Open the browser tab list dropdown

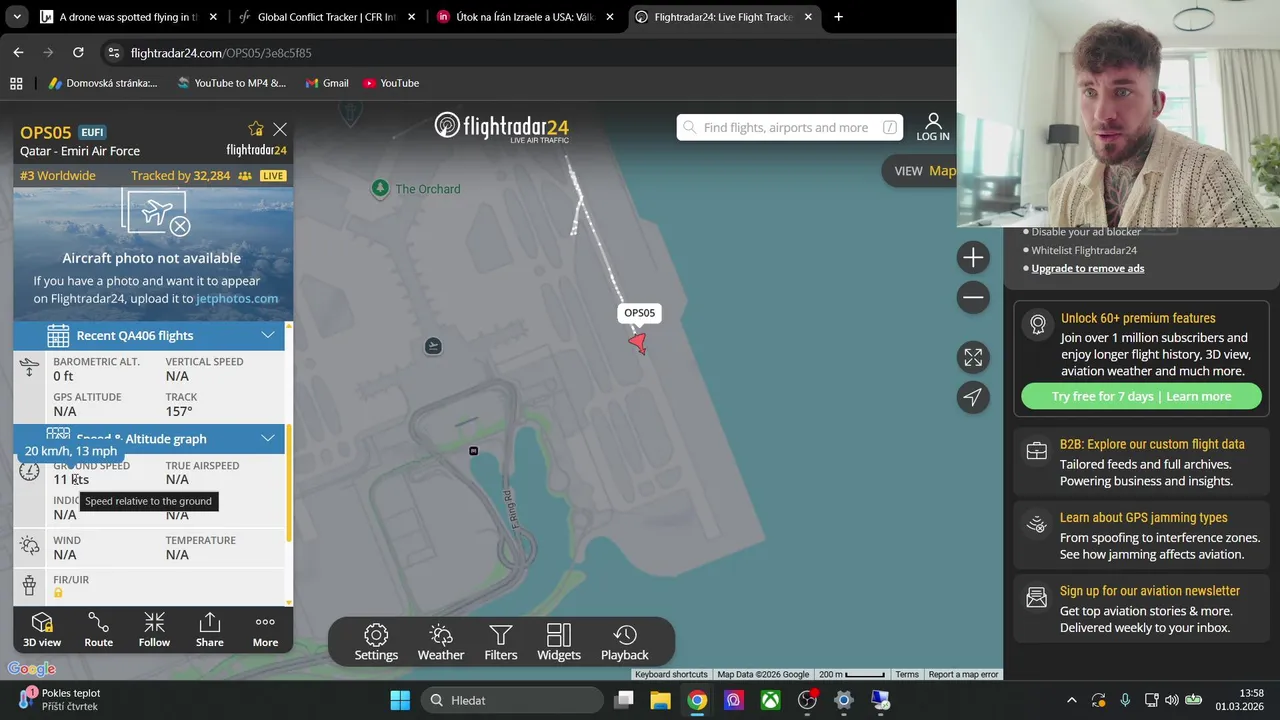[16, 17]
